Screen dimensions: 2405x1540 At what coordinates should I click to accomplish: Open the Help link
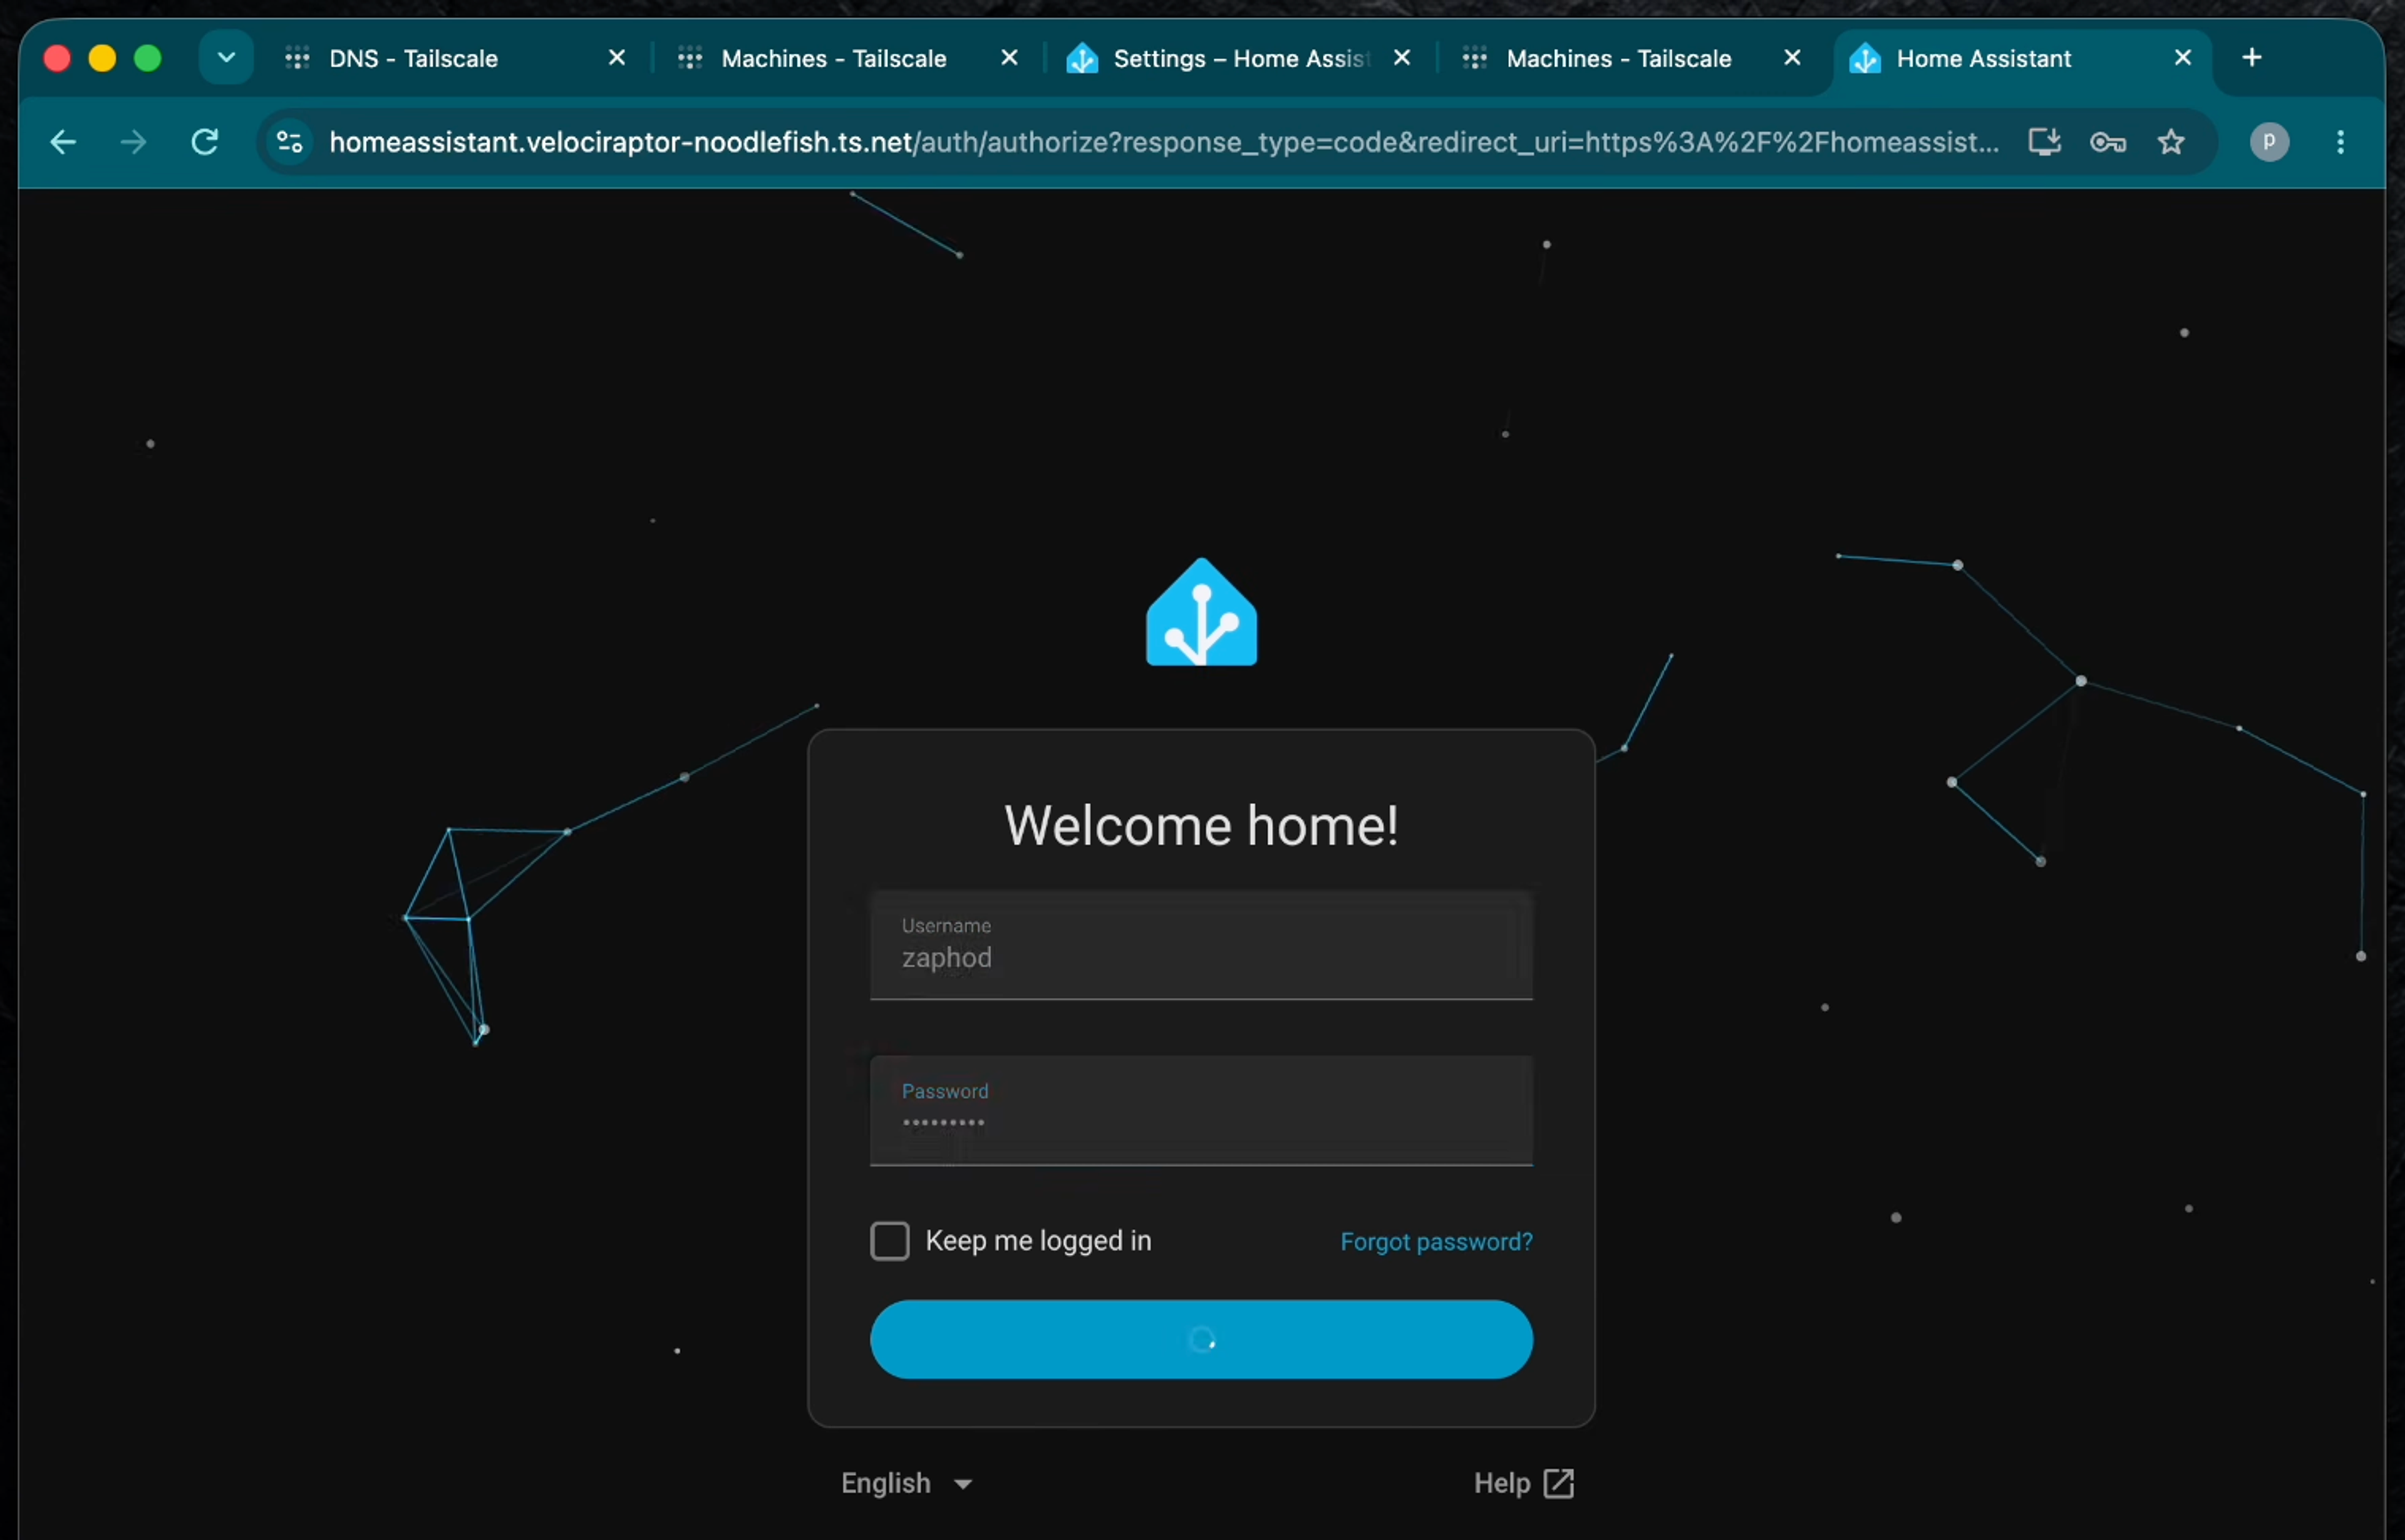[1524, 1483]
